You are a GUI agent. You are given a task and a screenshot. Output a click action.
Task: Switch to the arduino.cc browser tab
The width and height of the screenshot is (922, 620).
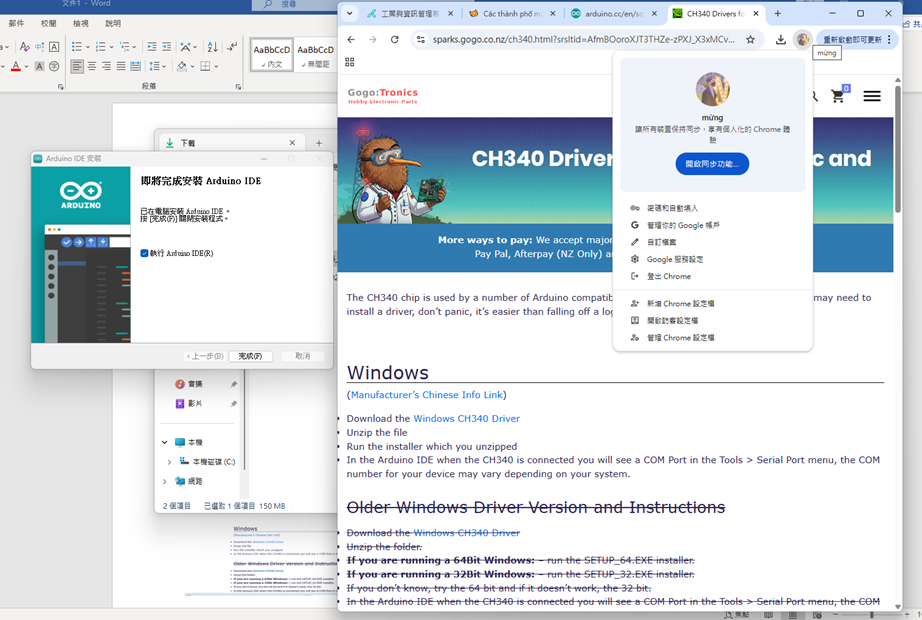pyautogui.click(x=610, y=14)
